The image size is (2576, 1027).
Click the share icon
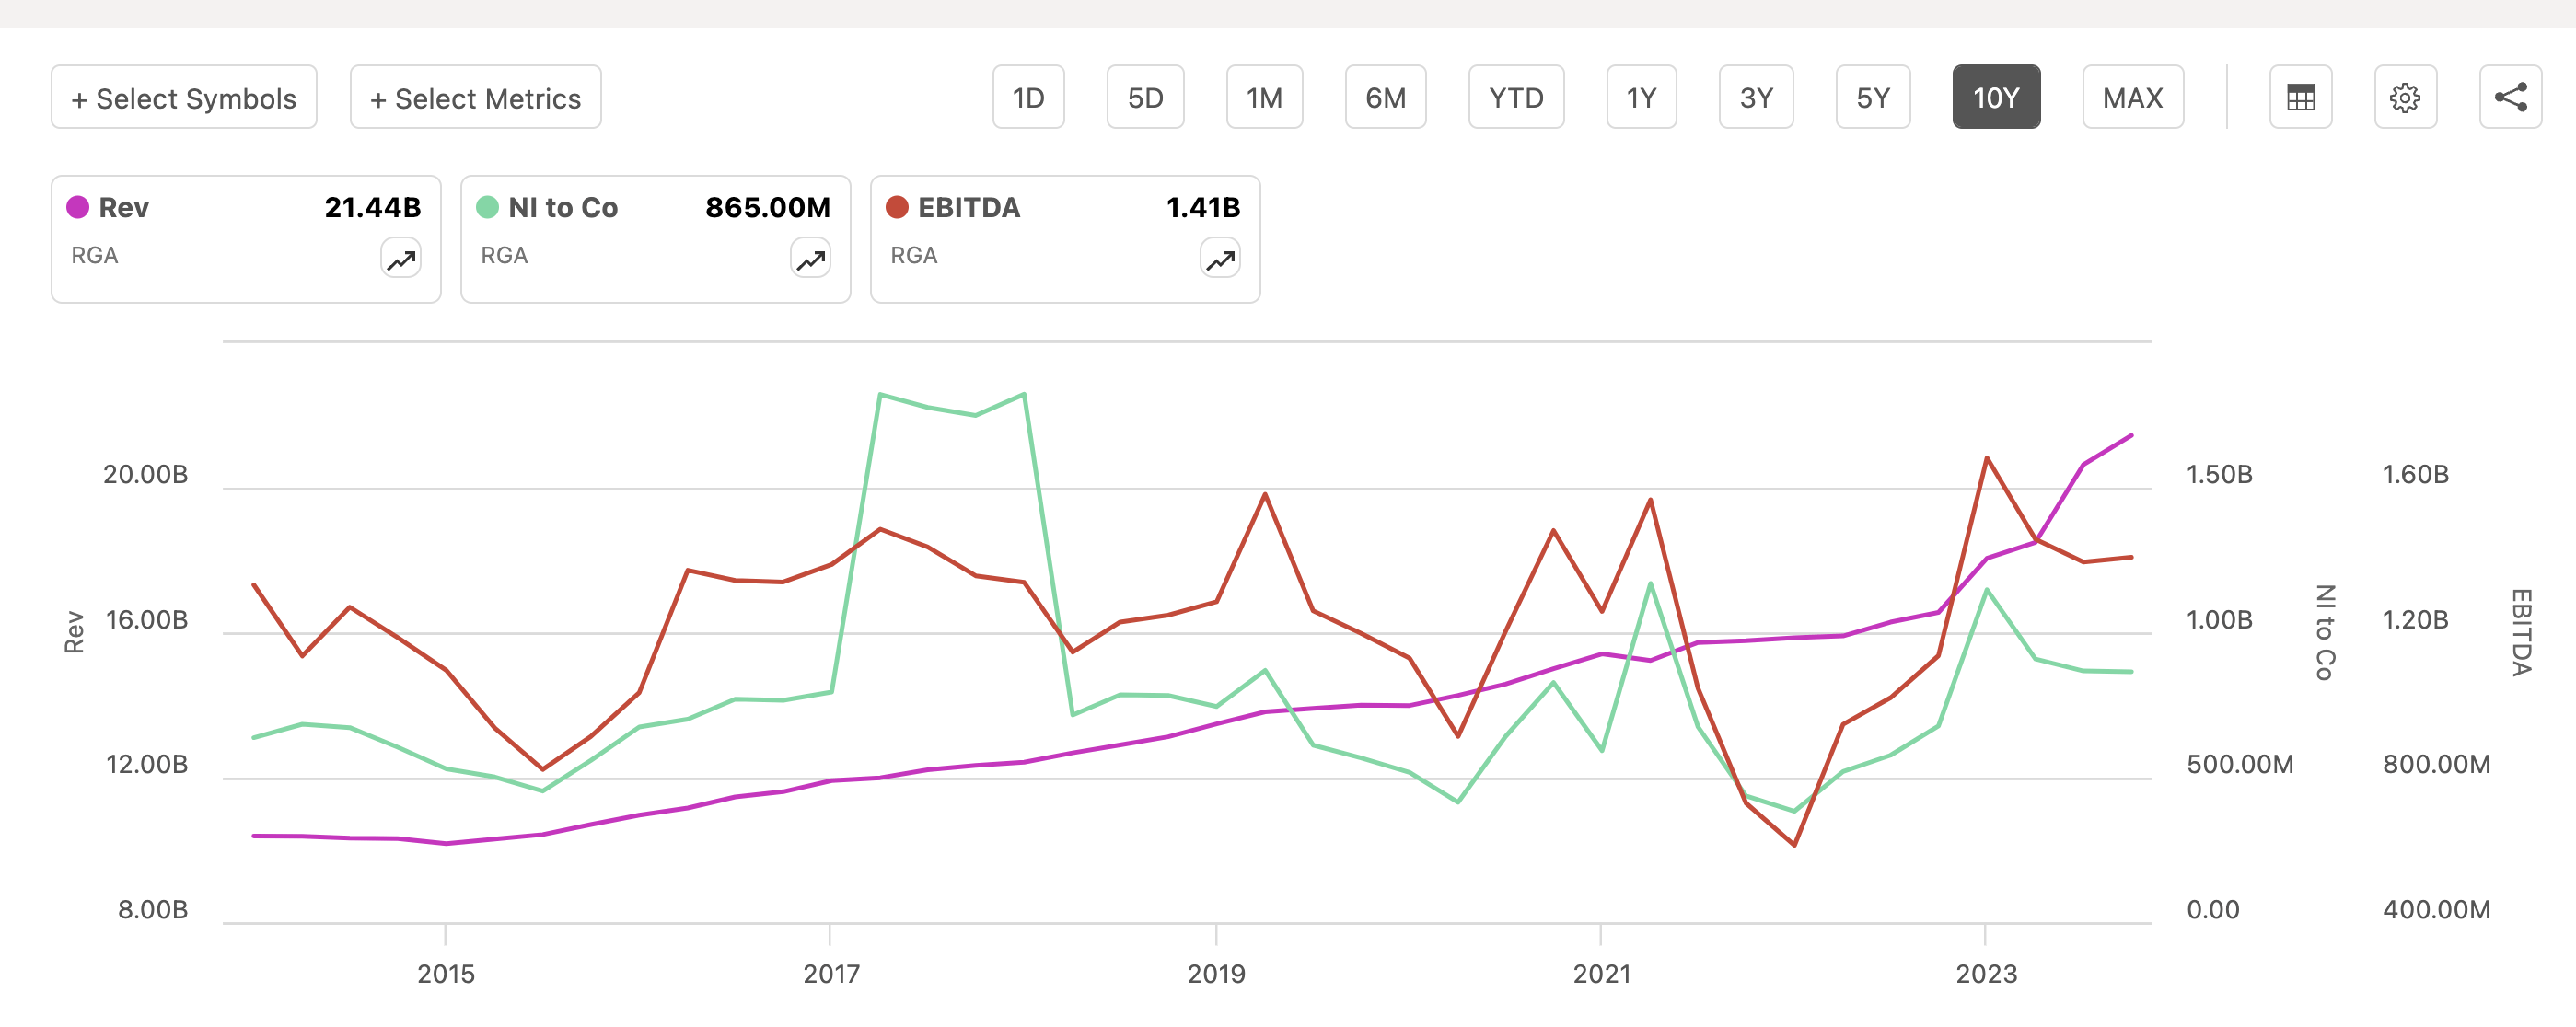(2512, 96)
